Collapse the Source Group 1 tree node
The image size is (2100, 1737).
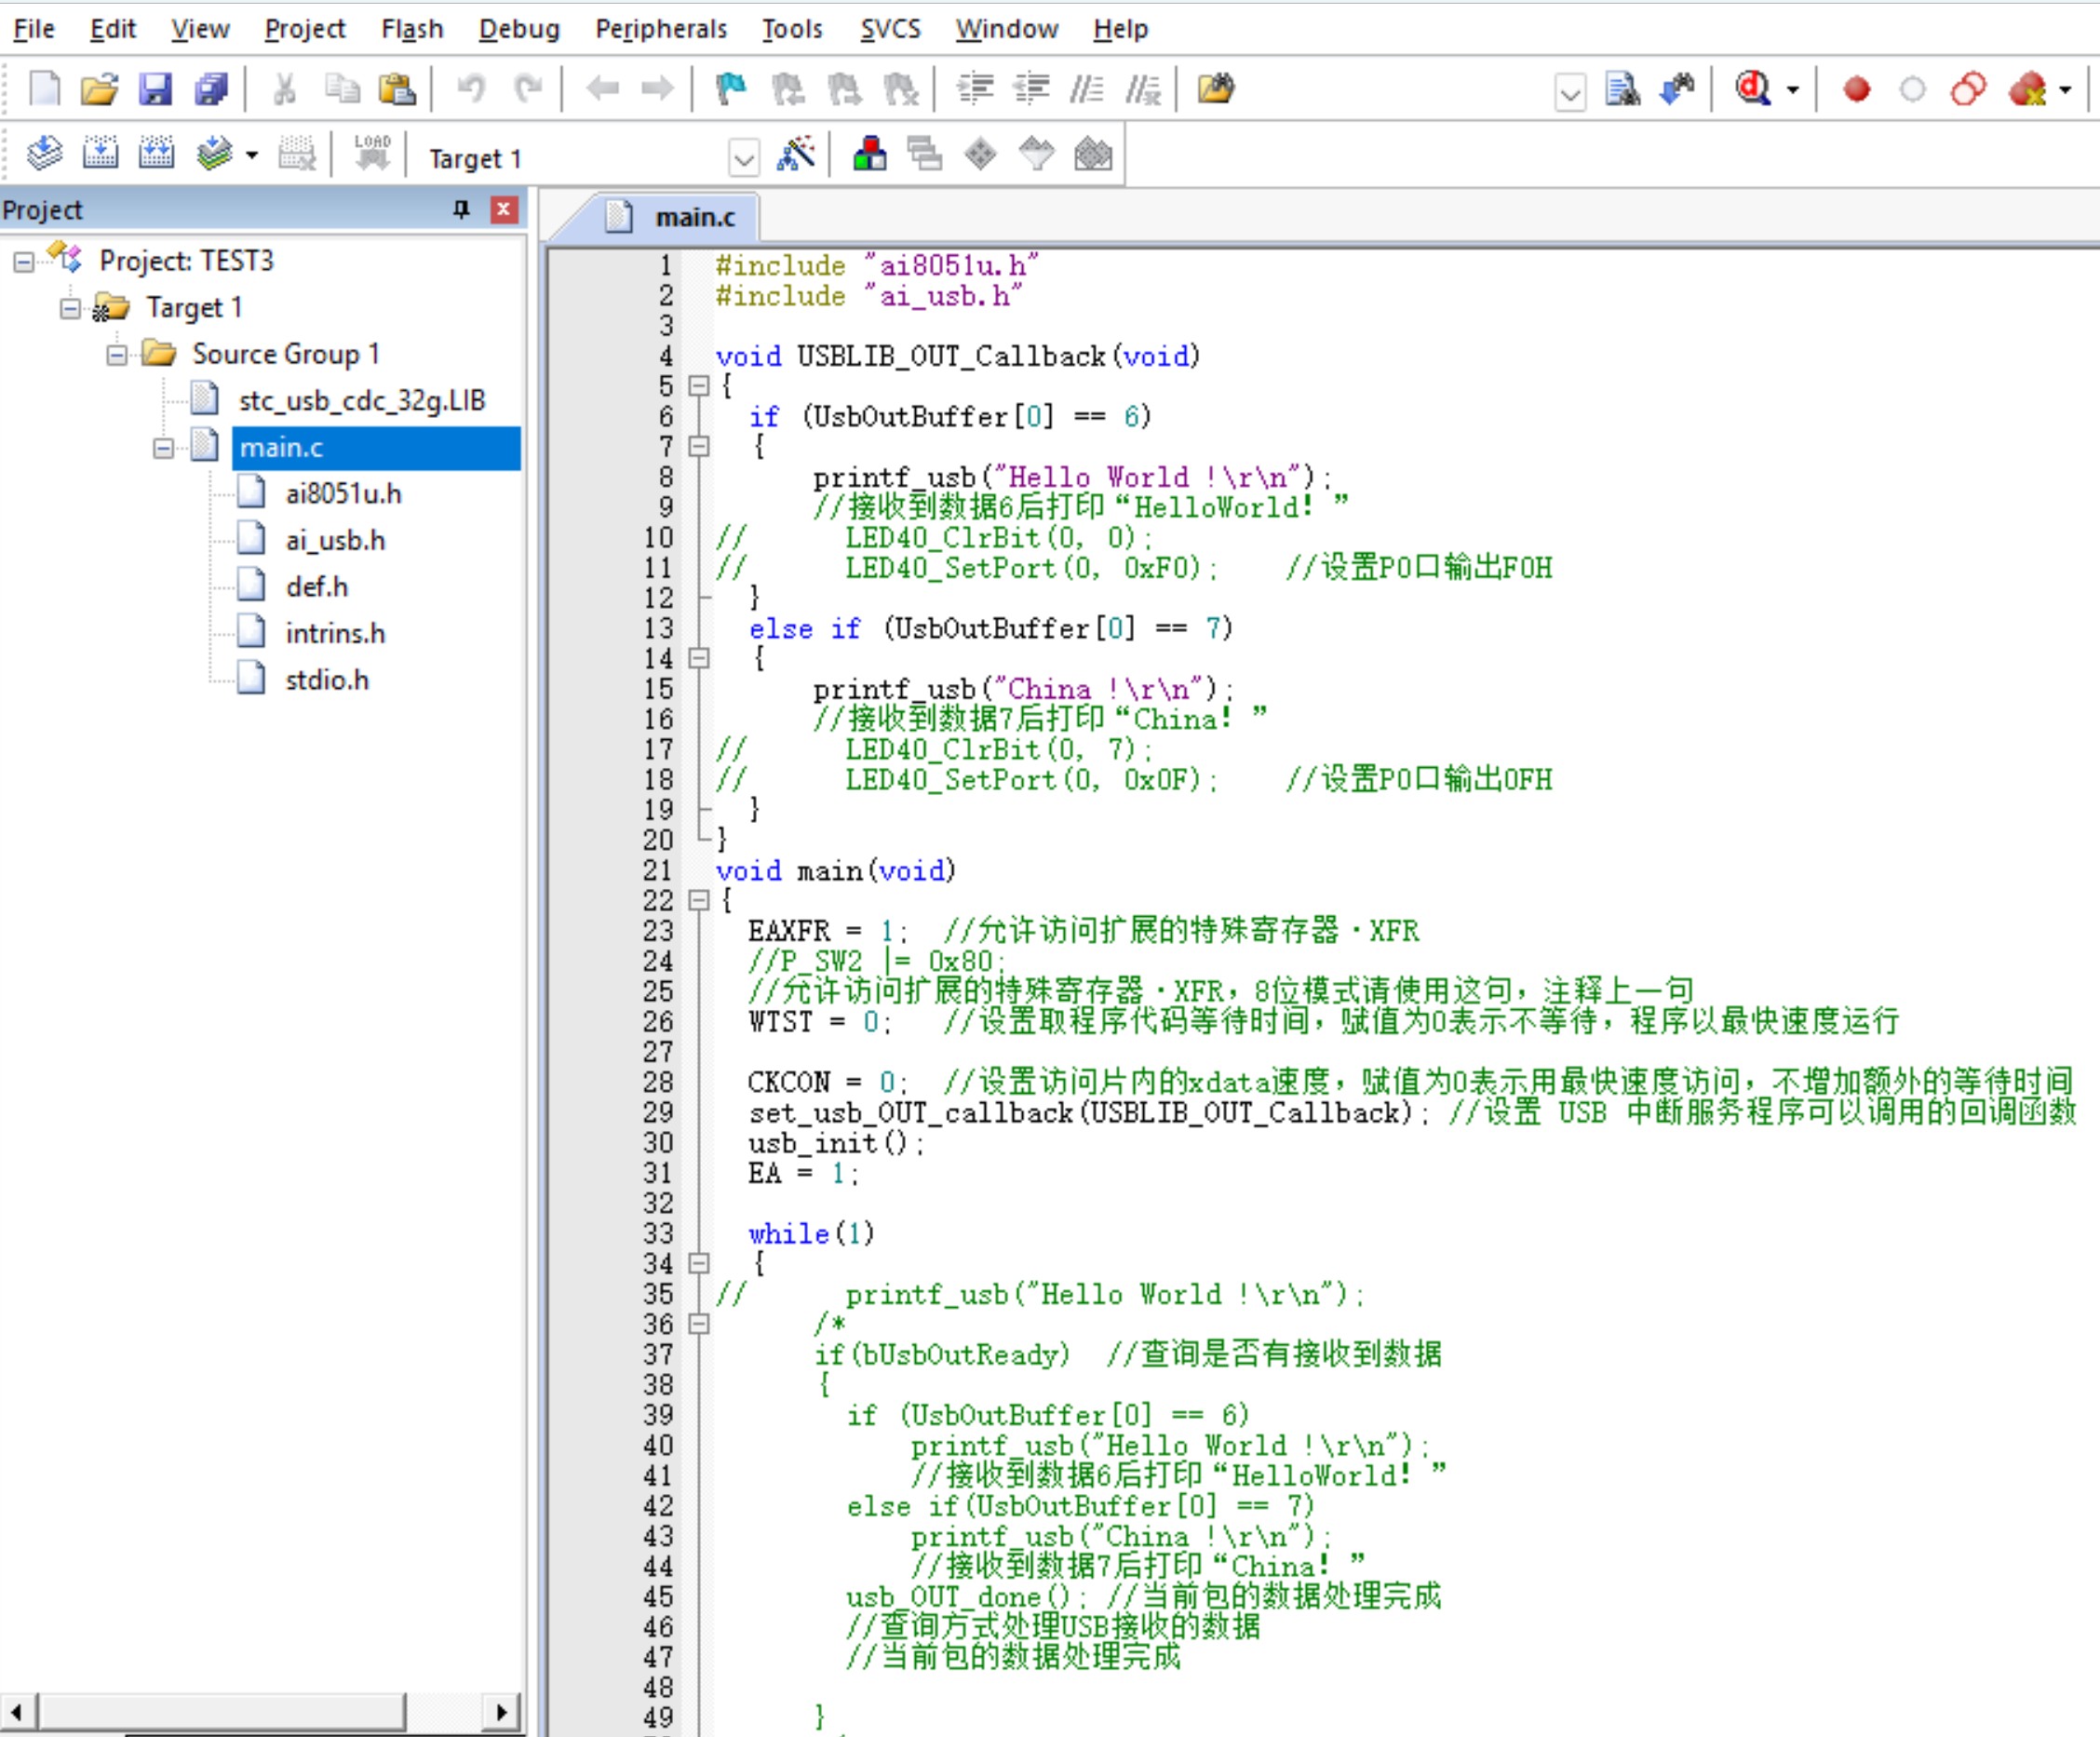coord(117,354)
